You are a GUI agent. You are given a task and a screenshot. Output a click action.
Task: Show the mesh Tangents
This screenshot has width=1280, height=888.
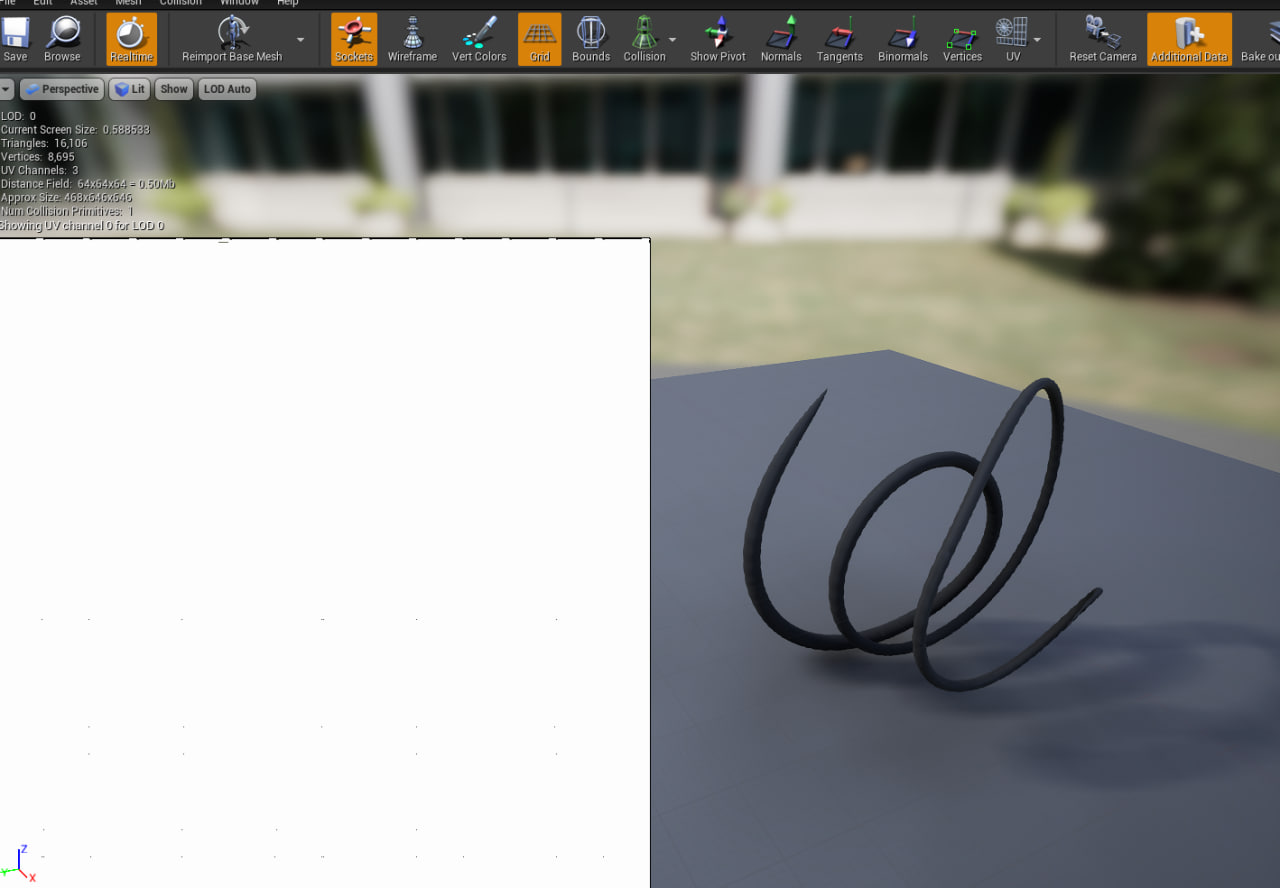(x=840, y=39)
